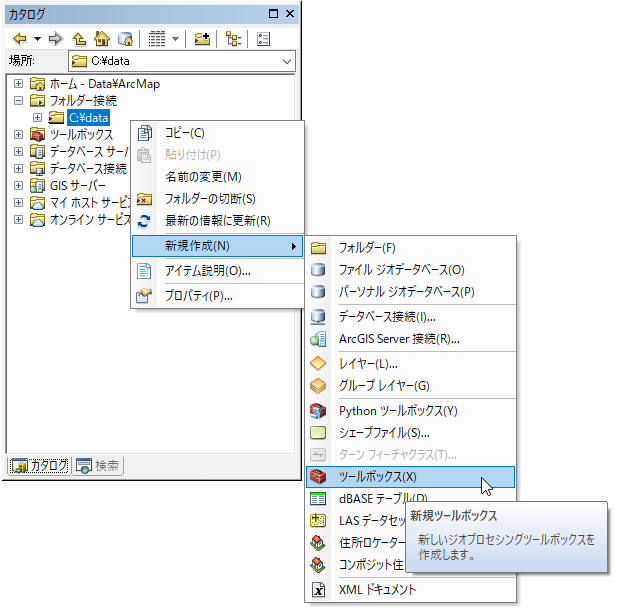
Task: Click the file geodatabase cylinder icon
Action: coord(318,270)
